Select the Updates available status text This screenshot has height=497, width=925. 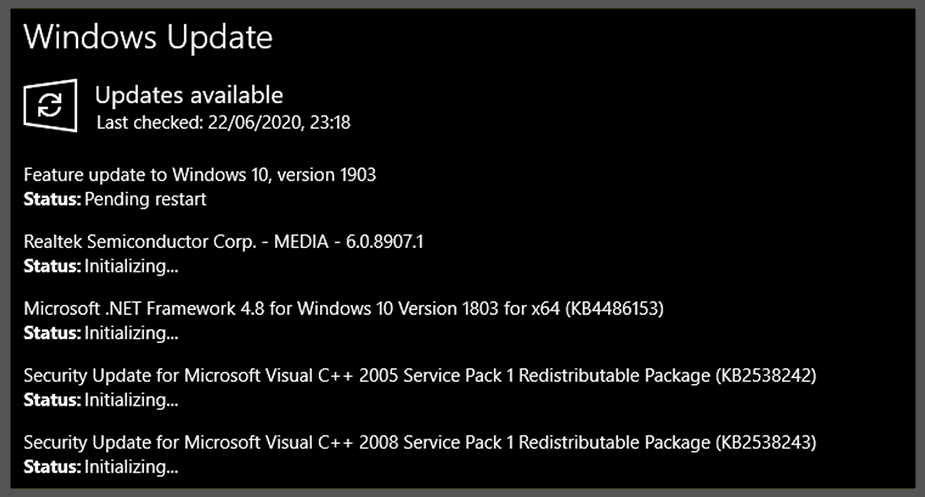click(189, 96)
